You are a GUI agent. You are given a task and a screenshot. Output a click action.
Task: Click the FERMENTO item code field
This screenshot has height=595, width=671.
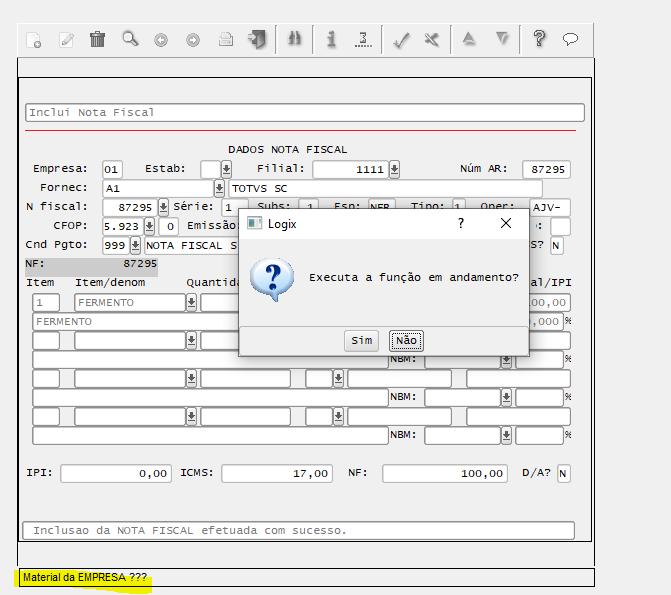pyautogui.click(x=130, y=303)
